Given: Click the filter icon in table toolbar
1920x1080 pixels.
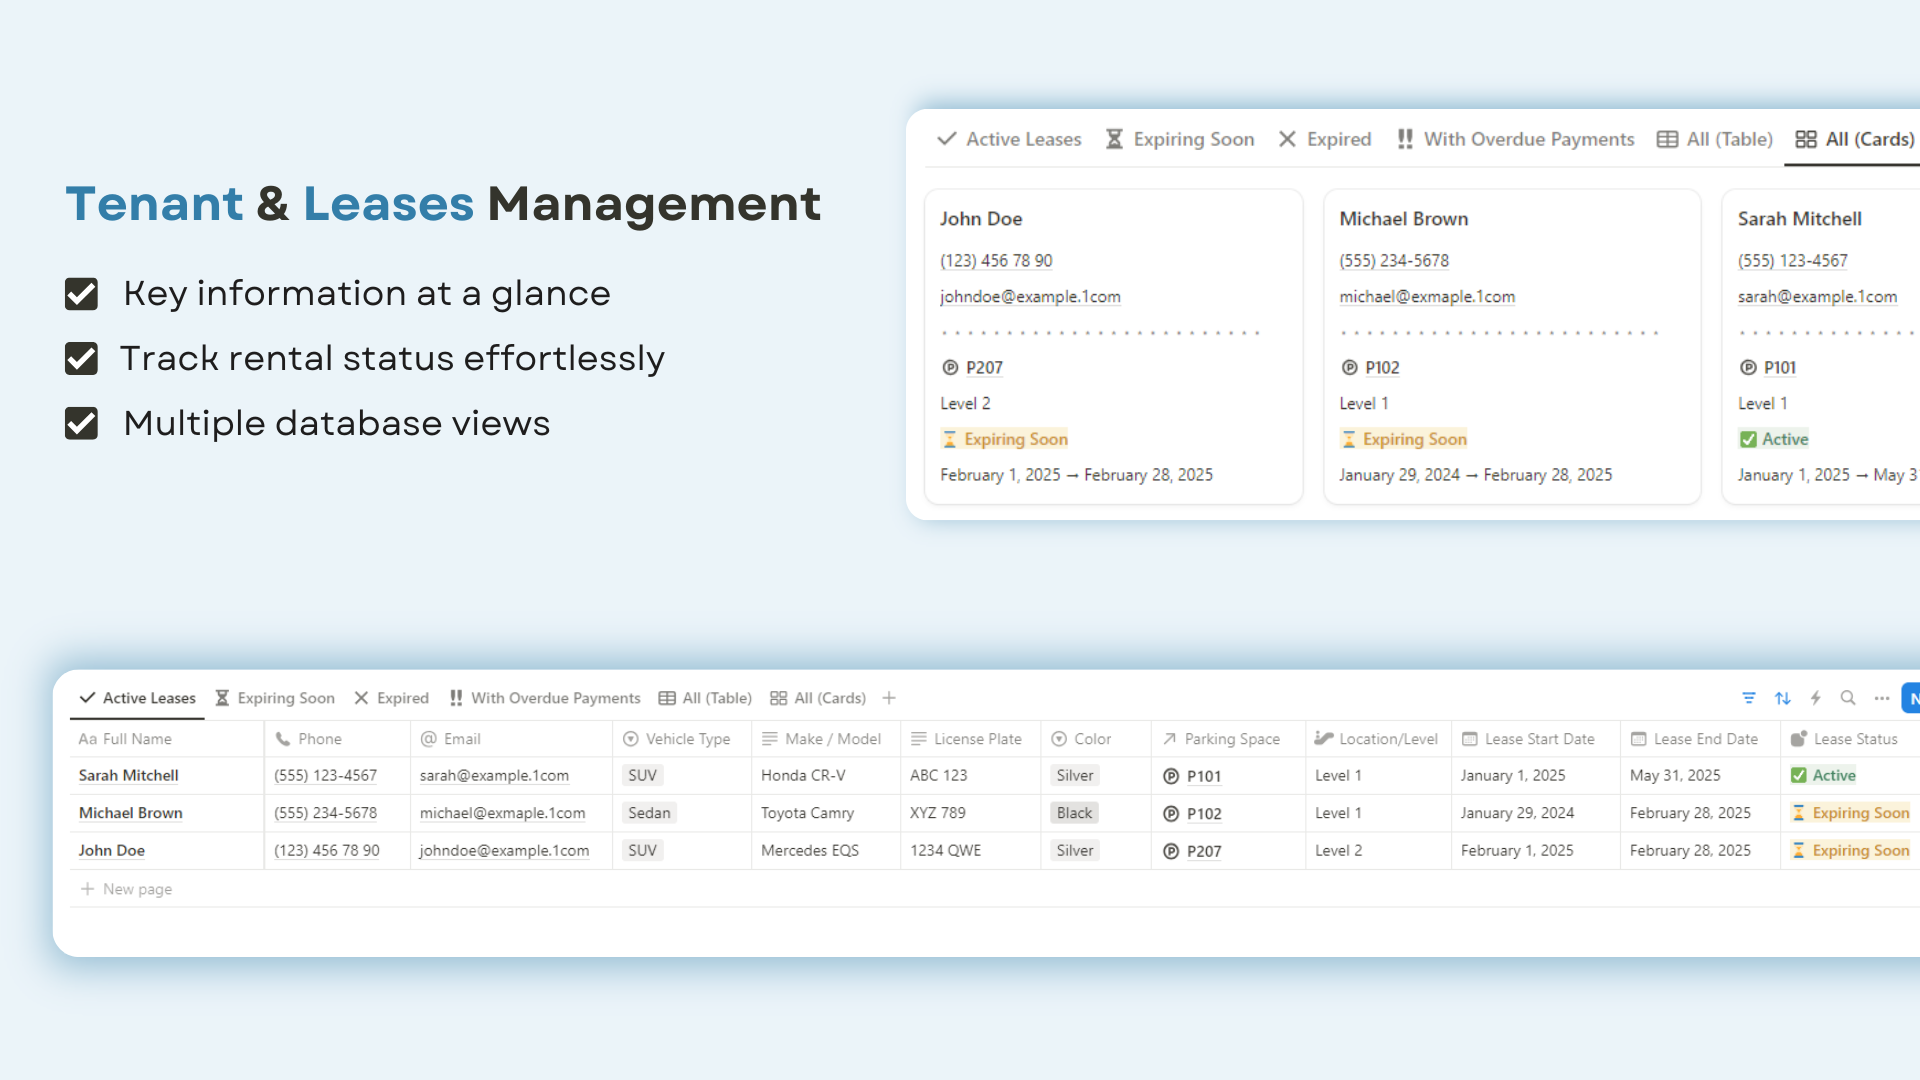Looking at the screenshot, I should pos(1749,698).
